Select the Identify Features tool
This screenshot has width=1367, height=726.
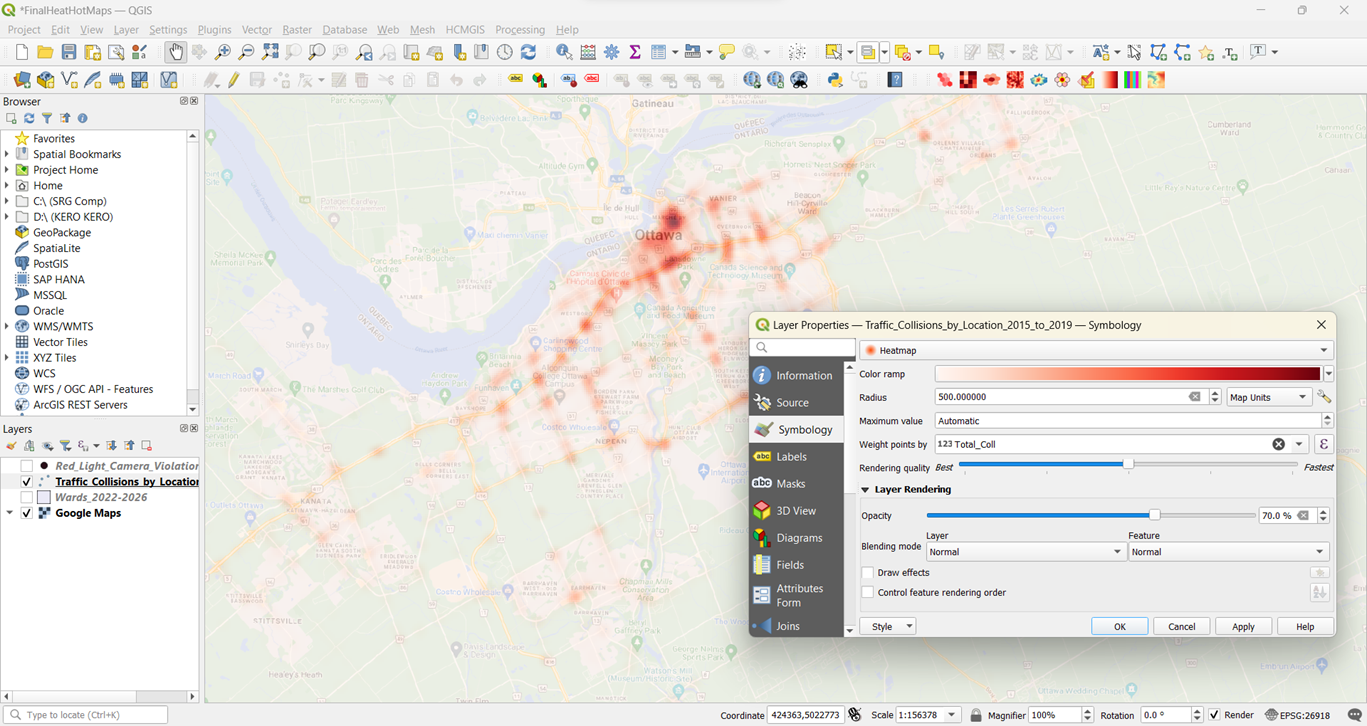(564, 52)
